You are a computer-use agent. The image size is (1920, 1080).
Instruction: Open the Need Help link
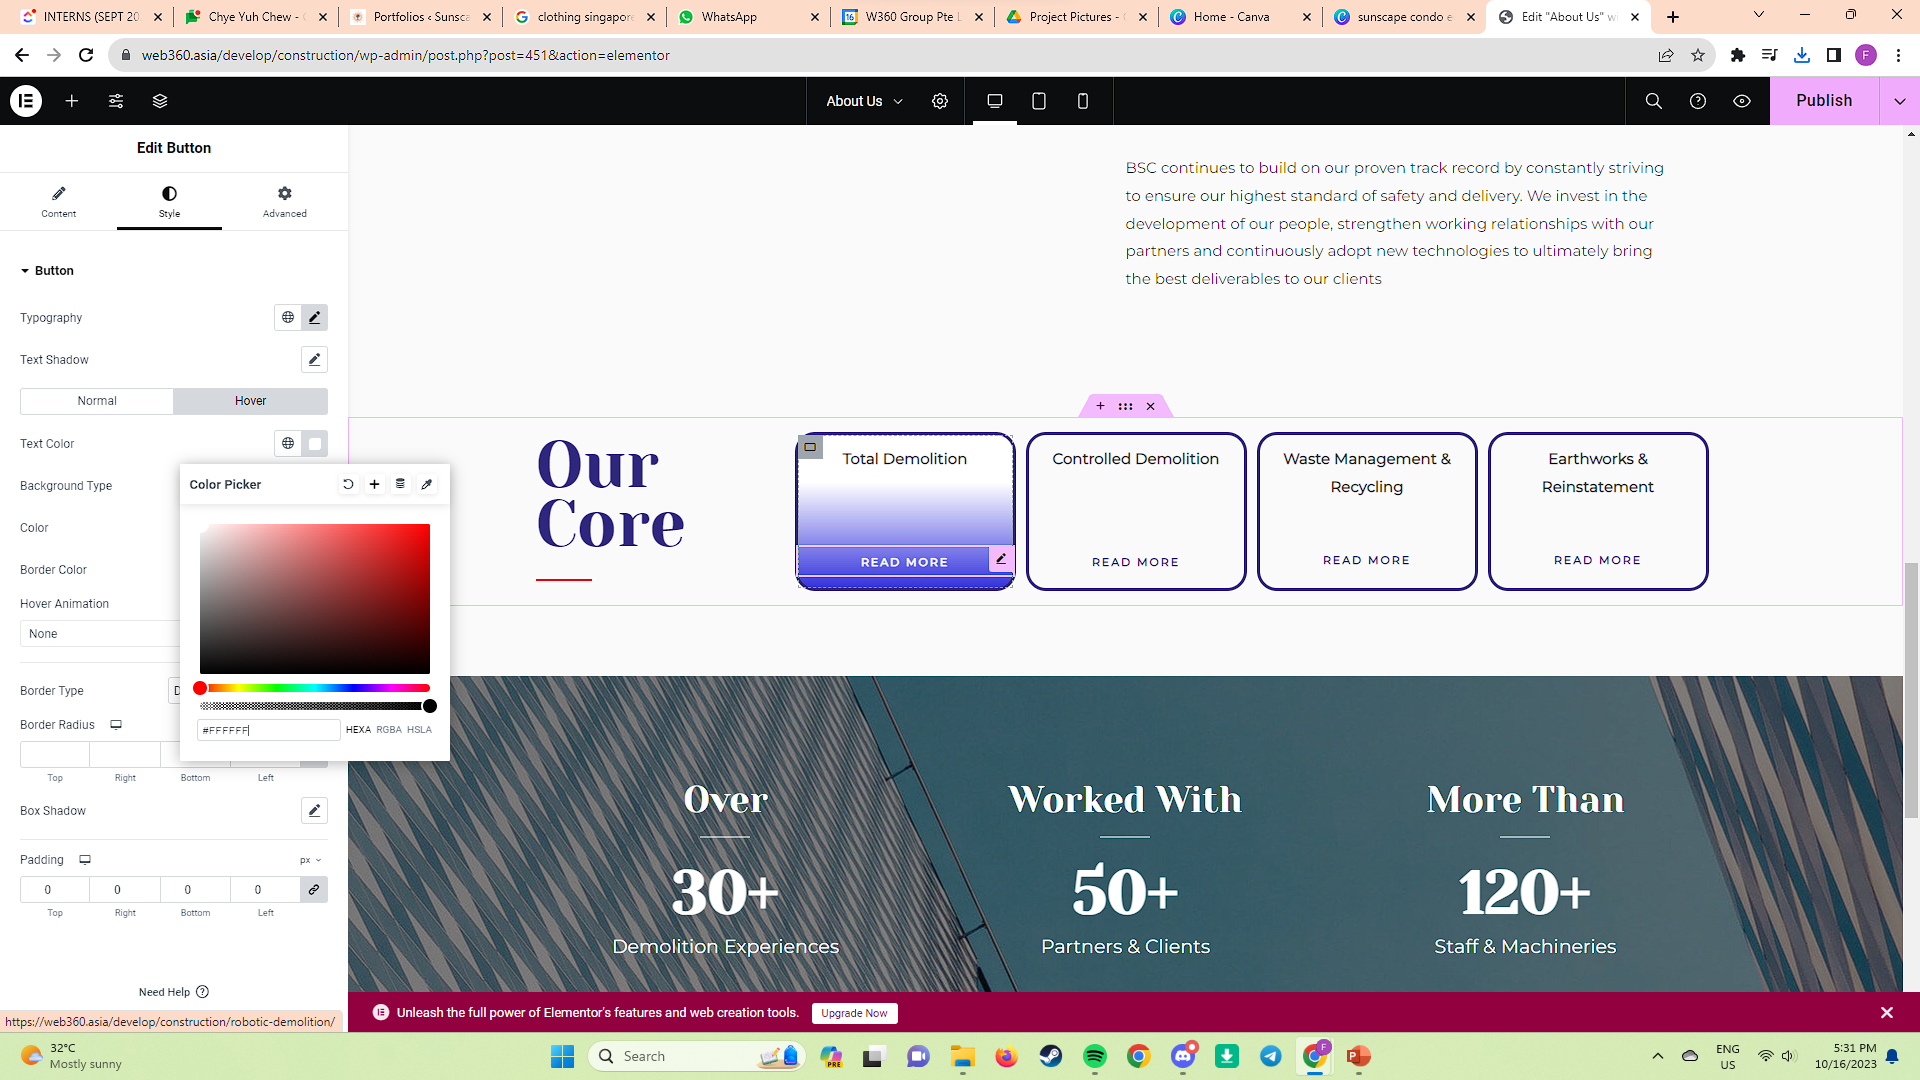(173, 992)
